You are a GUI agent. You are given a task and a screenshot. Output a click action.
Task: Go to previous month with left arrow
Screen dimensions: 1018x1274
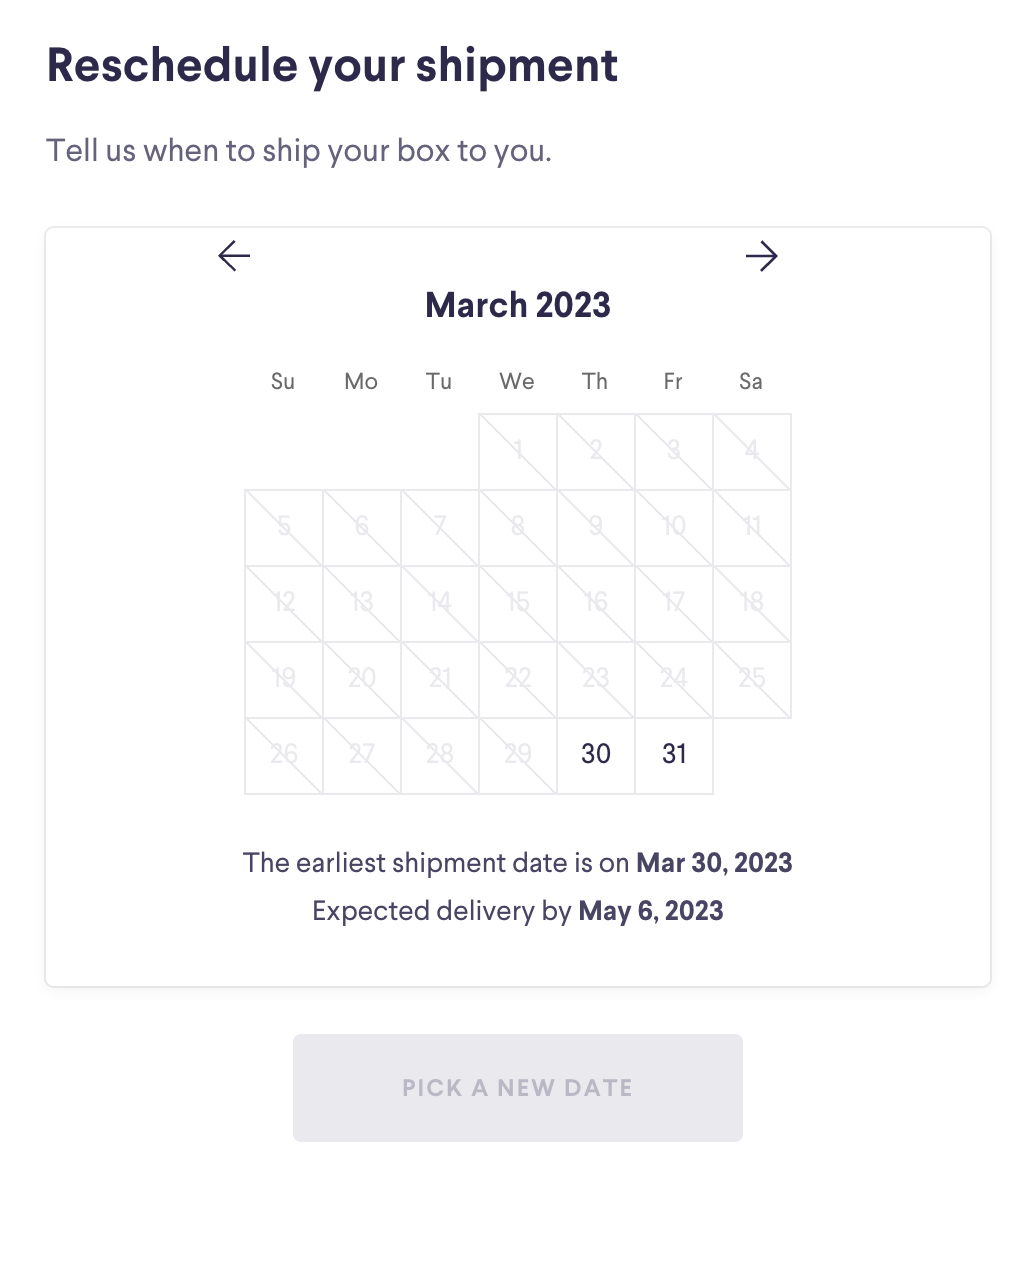(x=234, y=256)
